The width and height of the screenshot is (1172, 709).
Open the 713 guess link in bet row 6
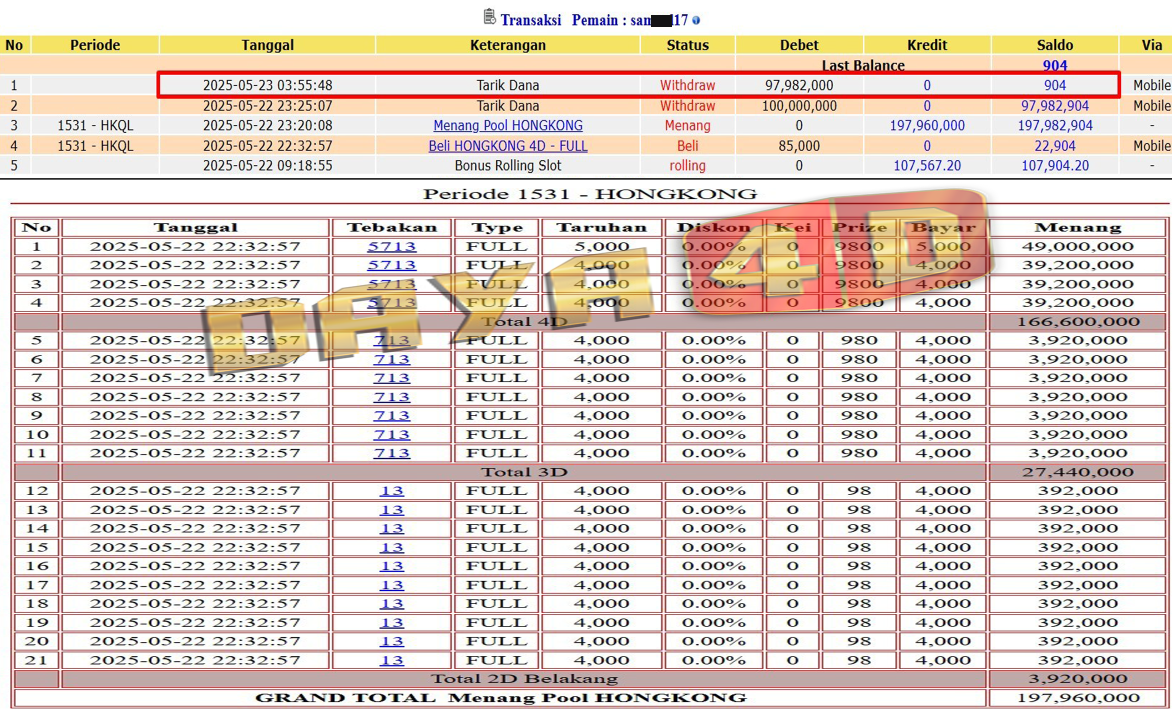click(x=392, y=359)
